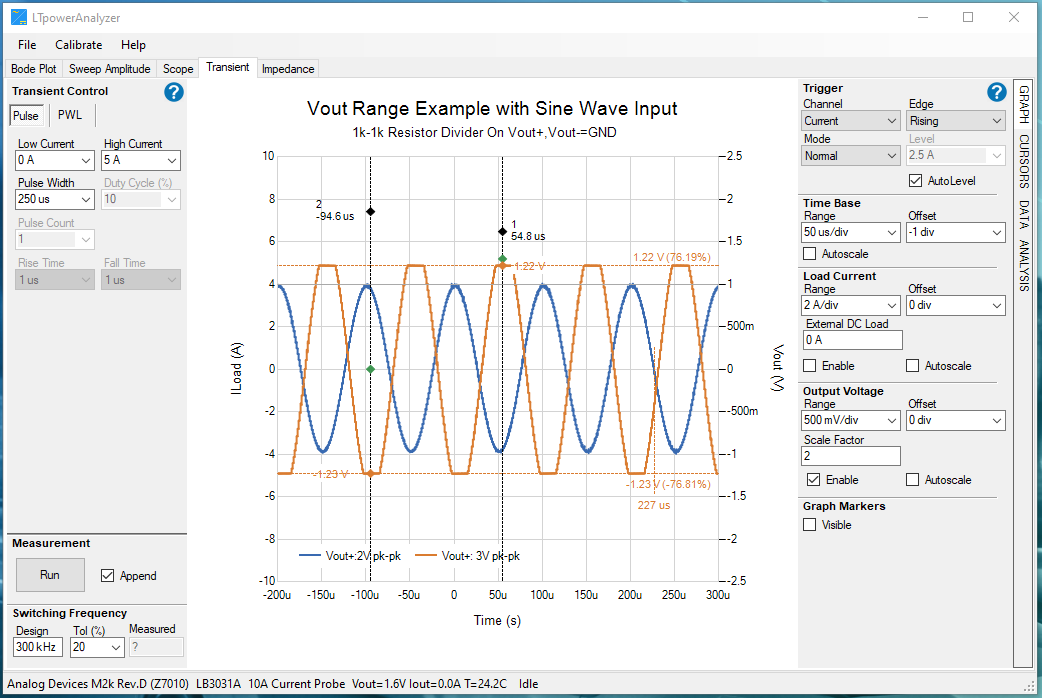Toggle the Append checkbox
The height and width of the screenshot is (698, 1042).
108,576
